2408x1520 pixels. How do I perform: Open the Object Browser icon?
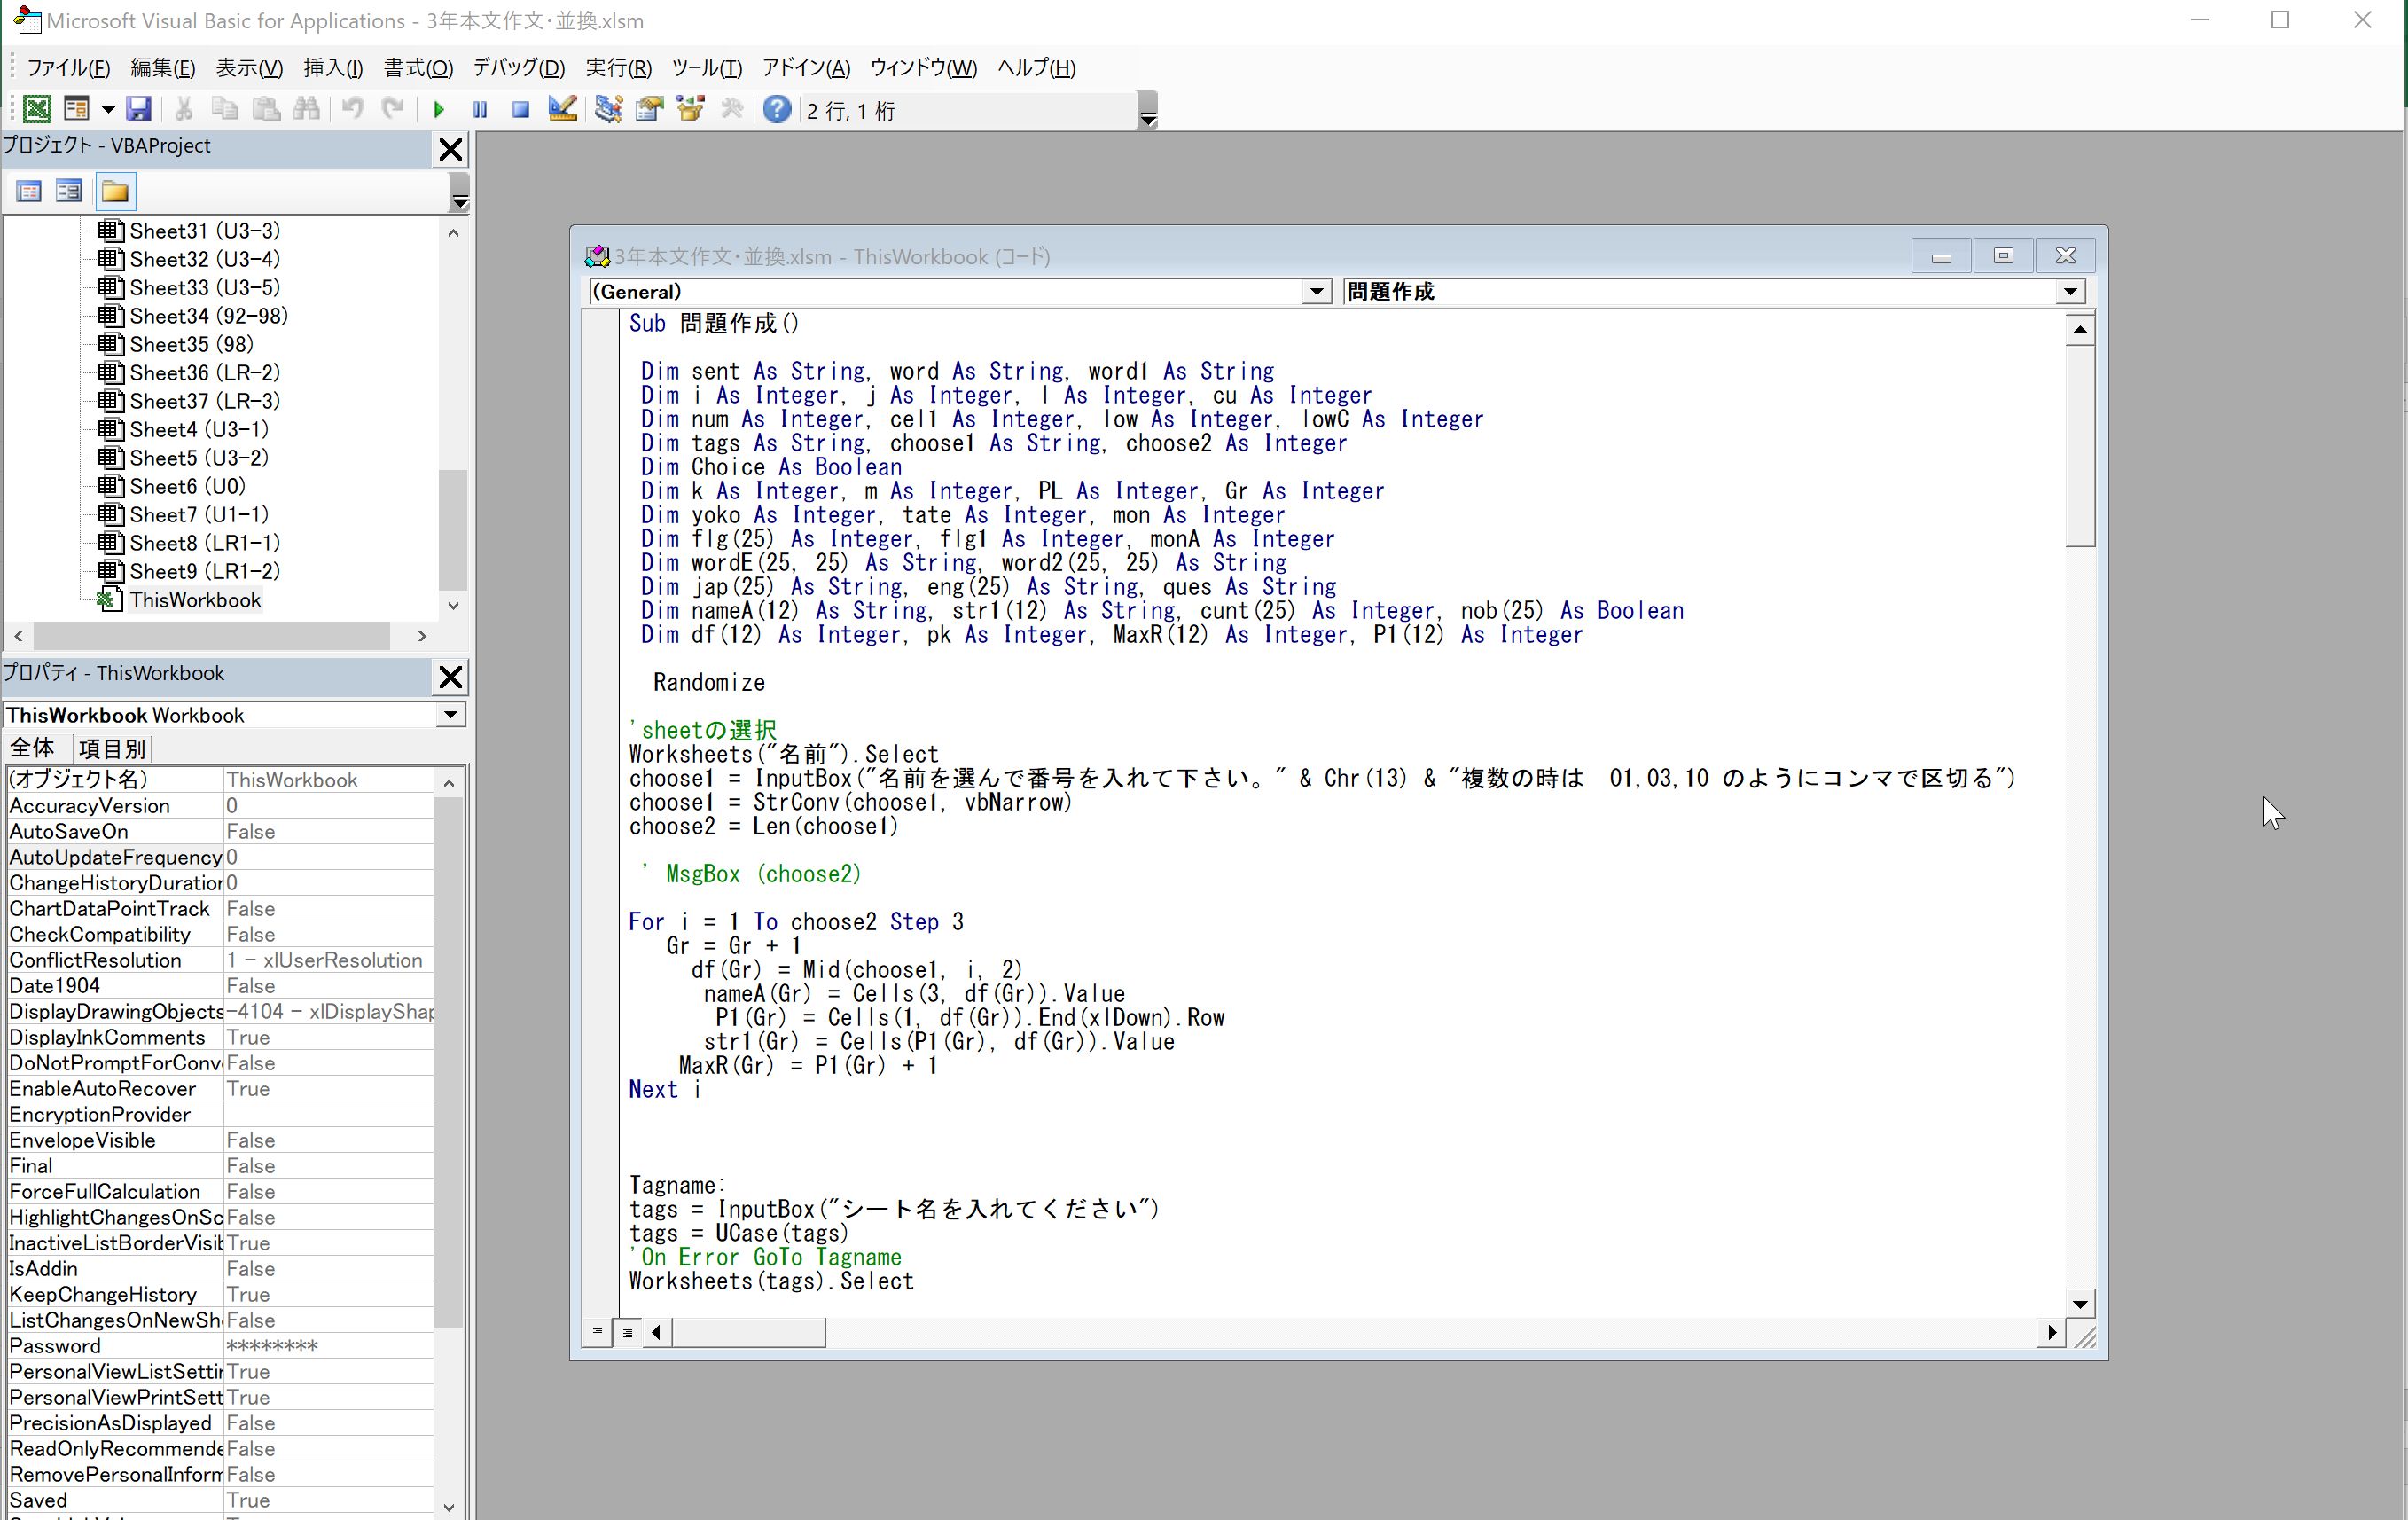690,109
